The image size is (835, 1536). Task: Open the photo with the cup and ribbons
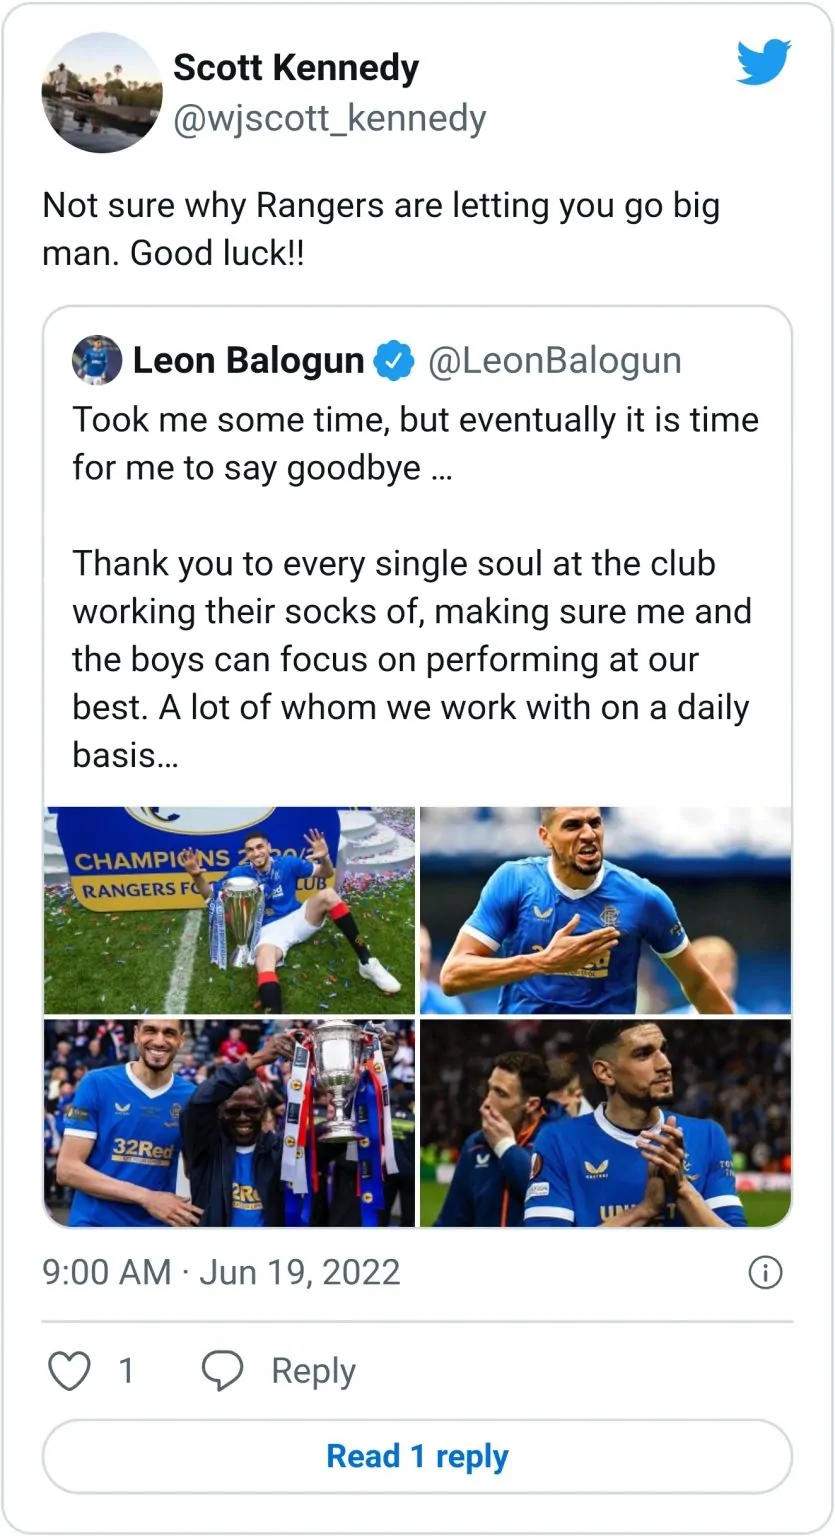(x=229, y=1122)
